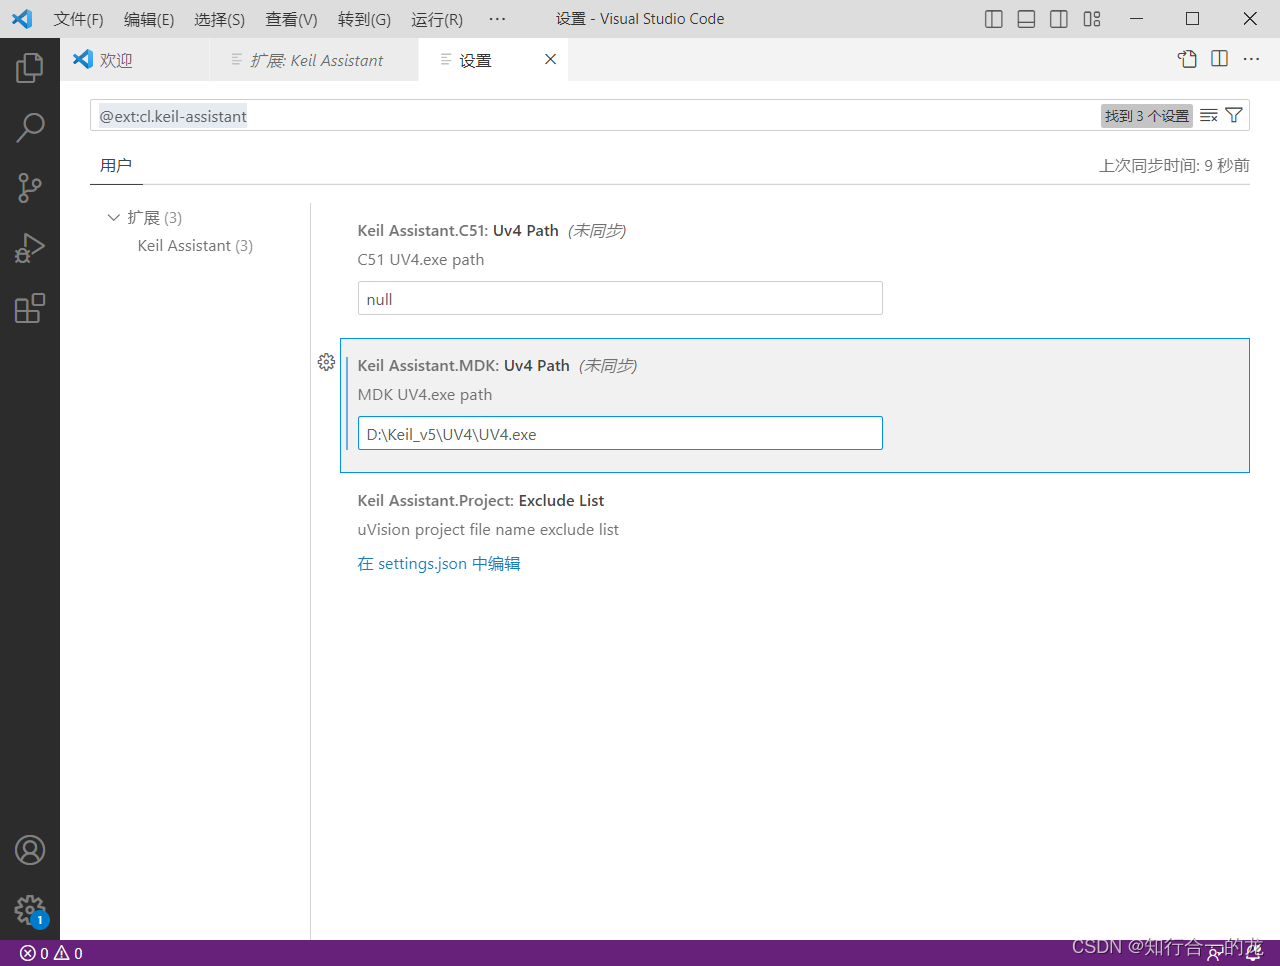
Task: Open the editor more actions ... menu
Action: (1251, 59)
